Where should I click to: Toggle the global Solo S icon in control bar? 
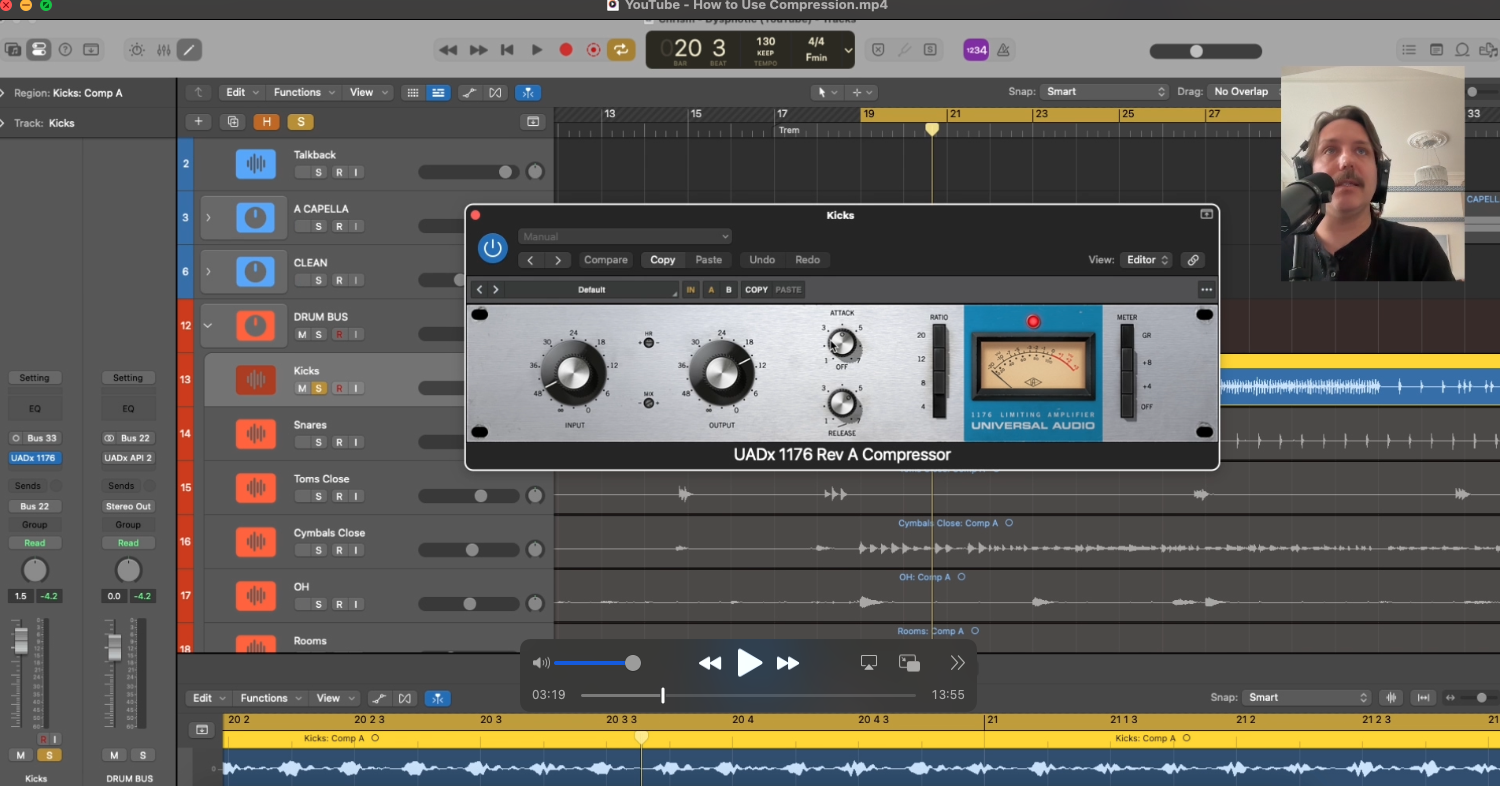coord(930,49)
